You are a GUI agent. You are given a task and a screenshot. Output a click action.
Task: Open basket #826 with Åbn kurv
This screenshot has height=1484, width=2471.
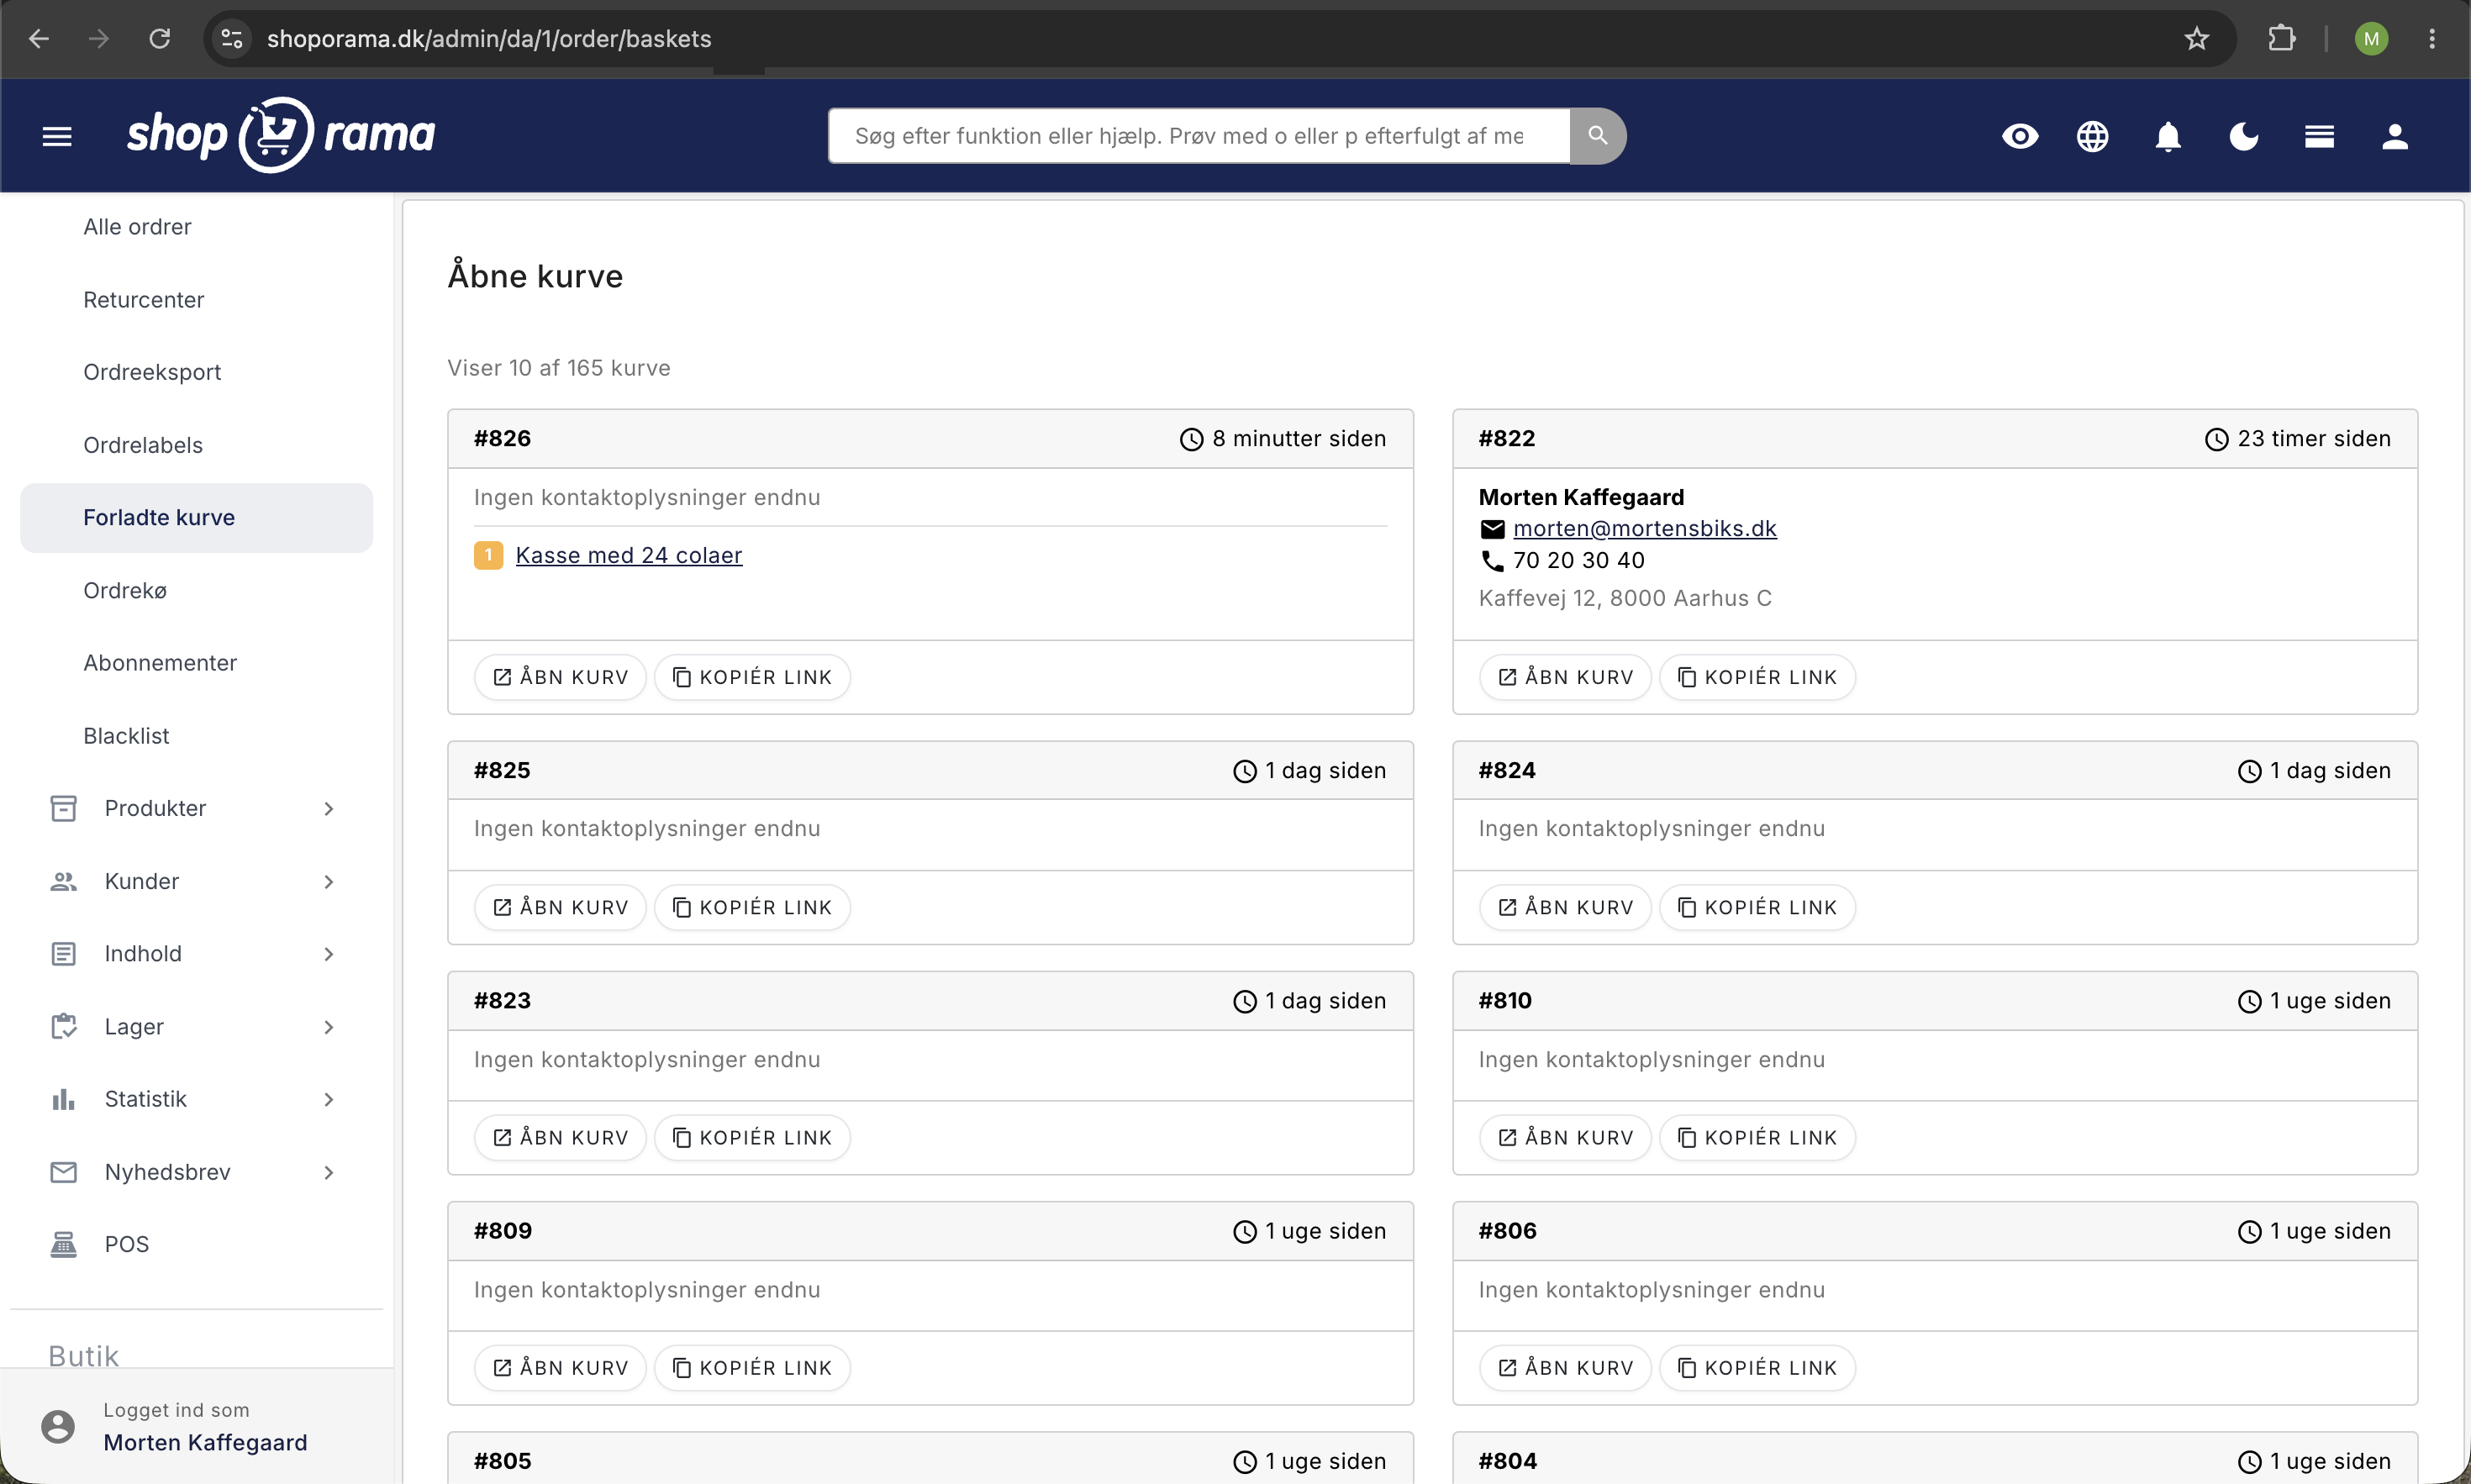pos(560,677)
